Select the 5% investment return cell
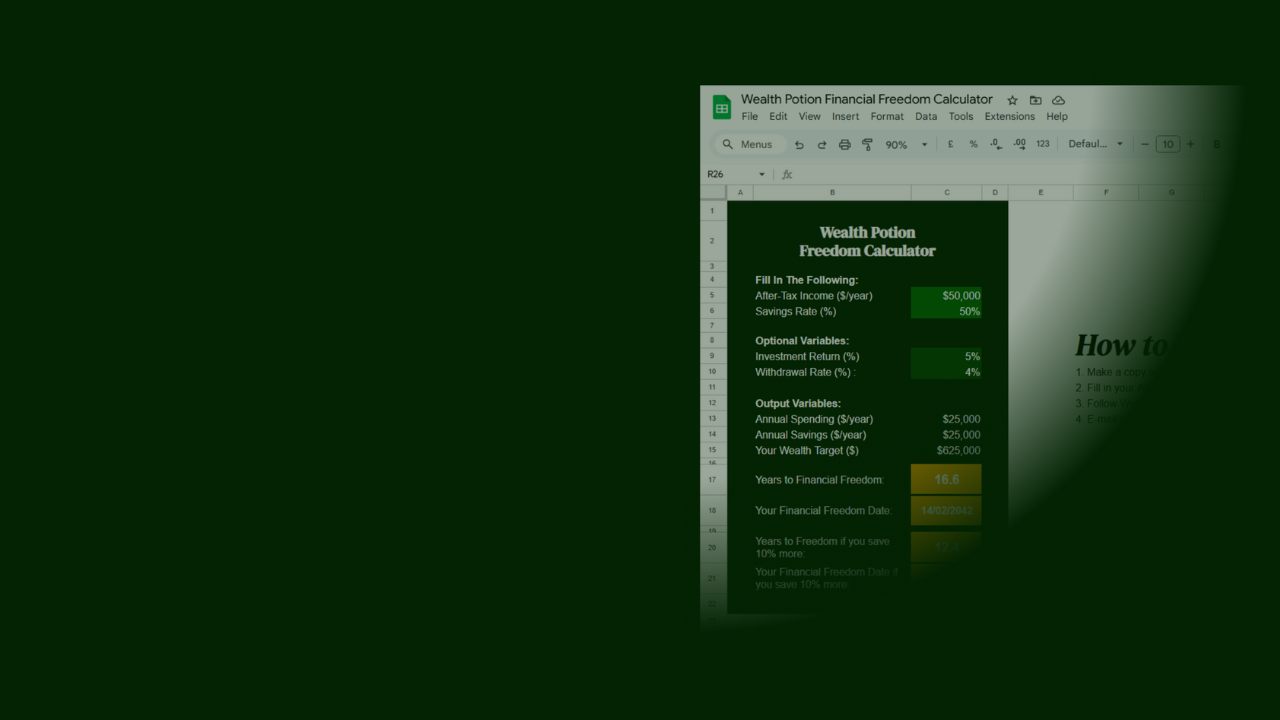This screenshot has height=720, width=1280. [946, 357]
